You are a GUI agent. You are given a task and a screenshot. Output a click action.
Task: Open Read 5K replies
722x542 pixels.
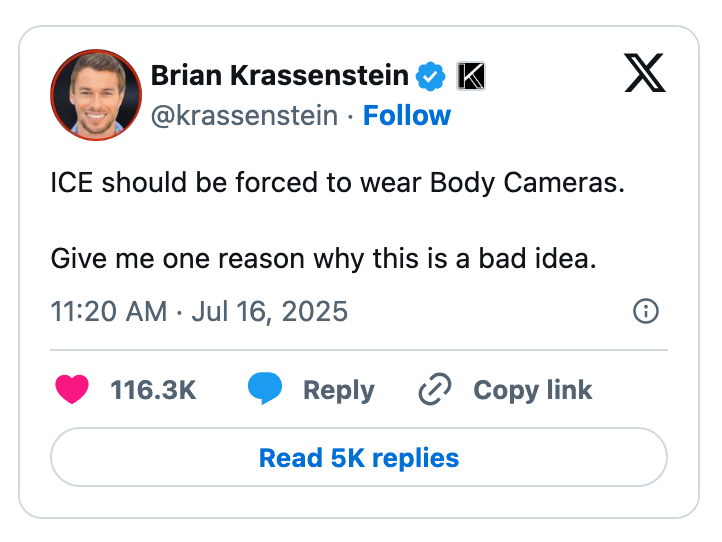pos(359,458)
